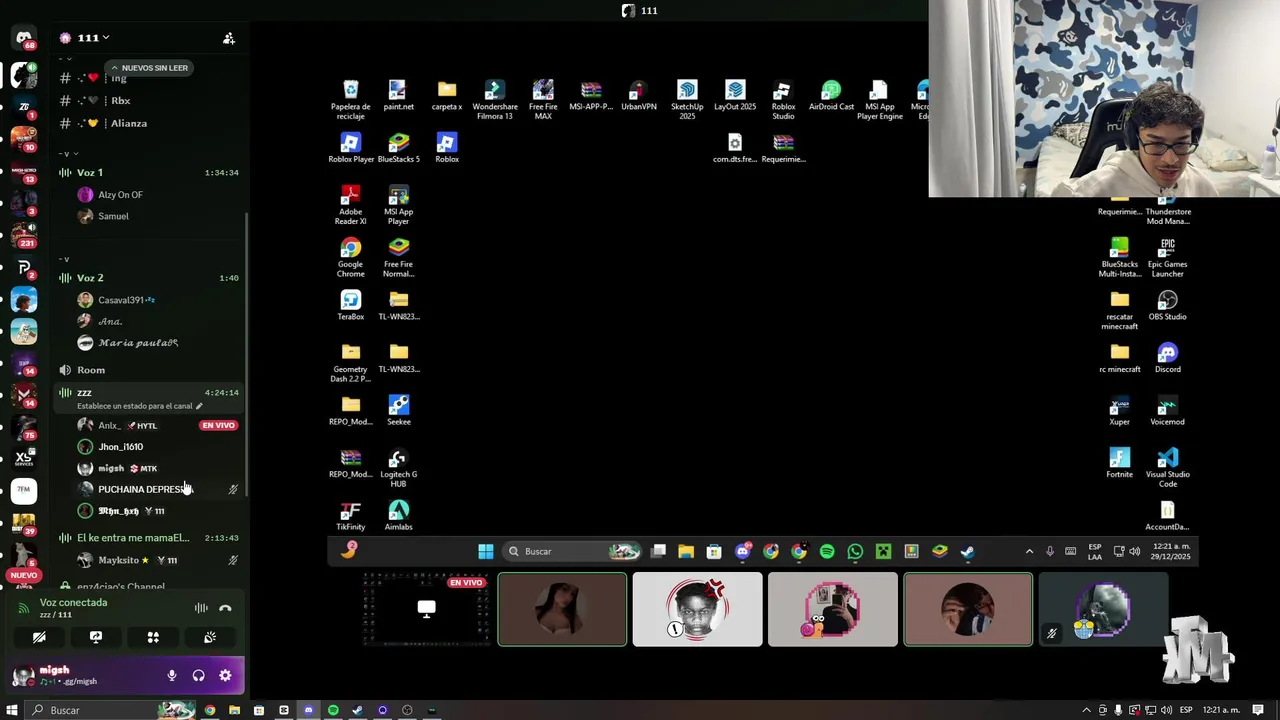Click the Windows Start button at bottom-left

pos(12,710)
